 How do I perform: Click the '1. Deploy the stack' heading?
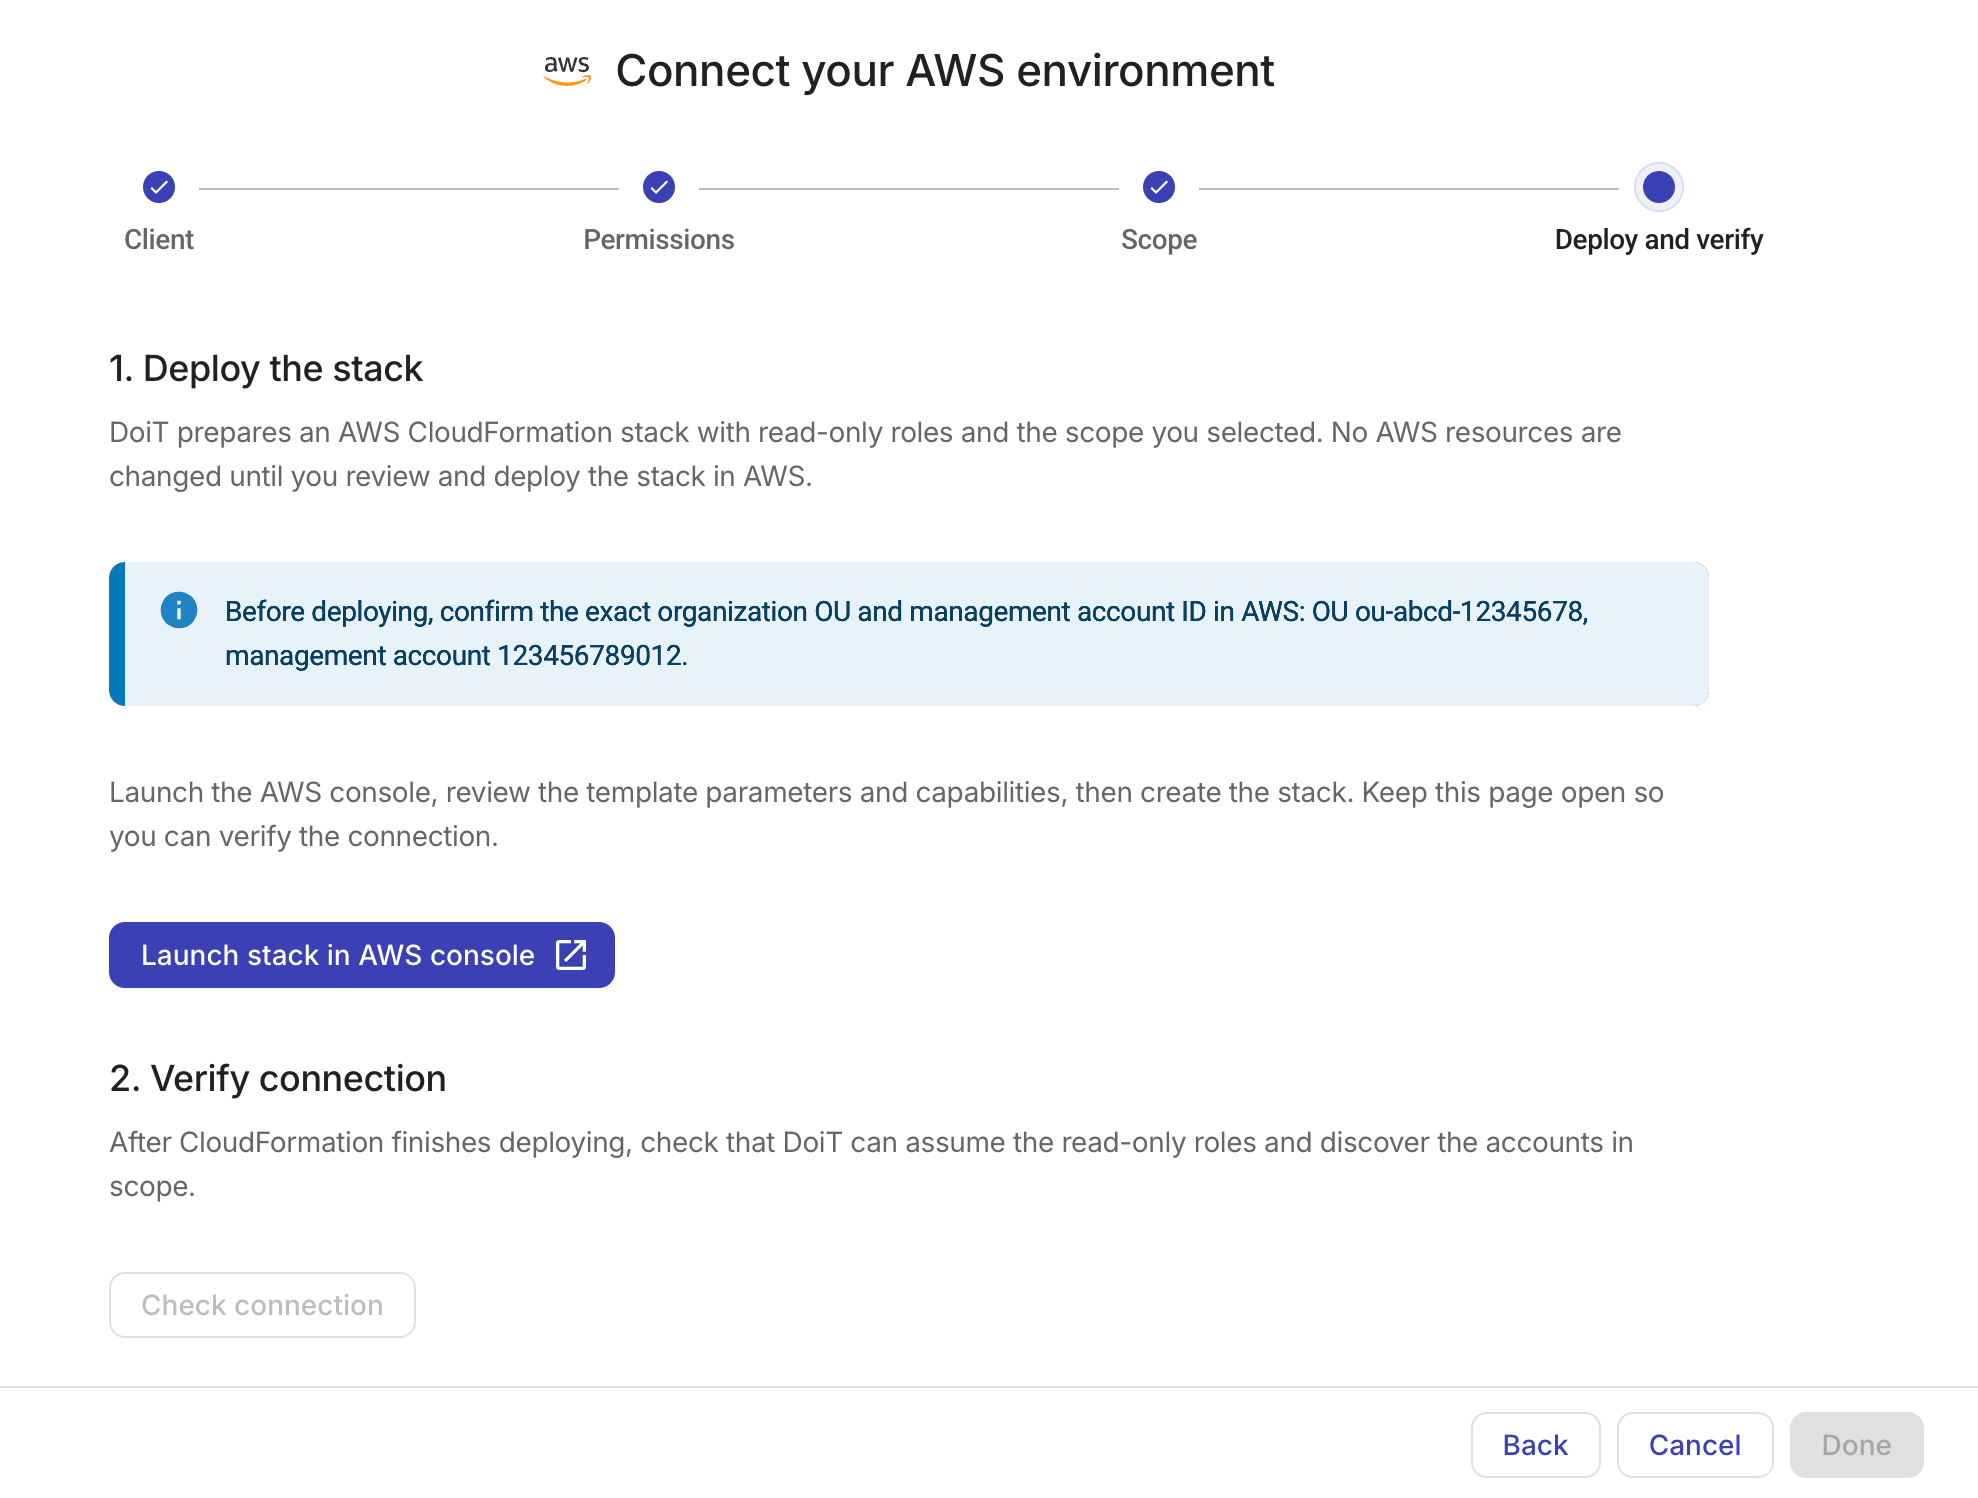pos(266,369)
